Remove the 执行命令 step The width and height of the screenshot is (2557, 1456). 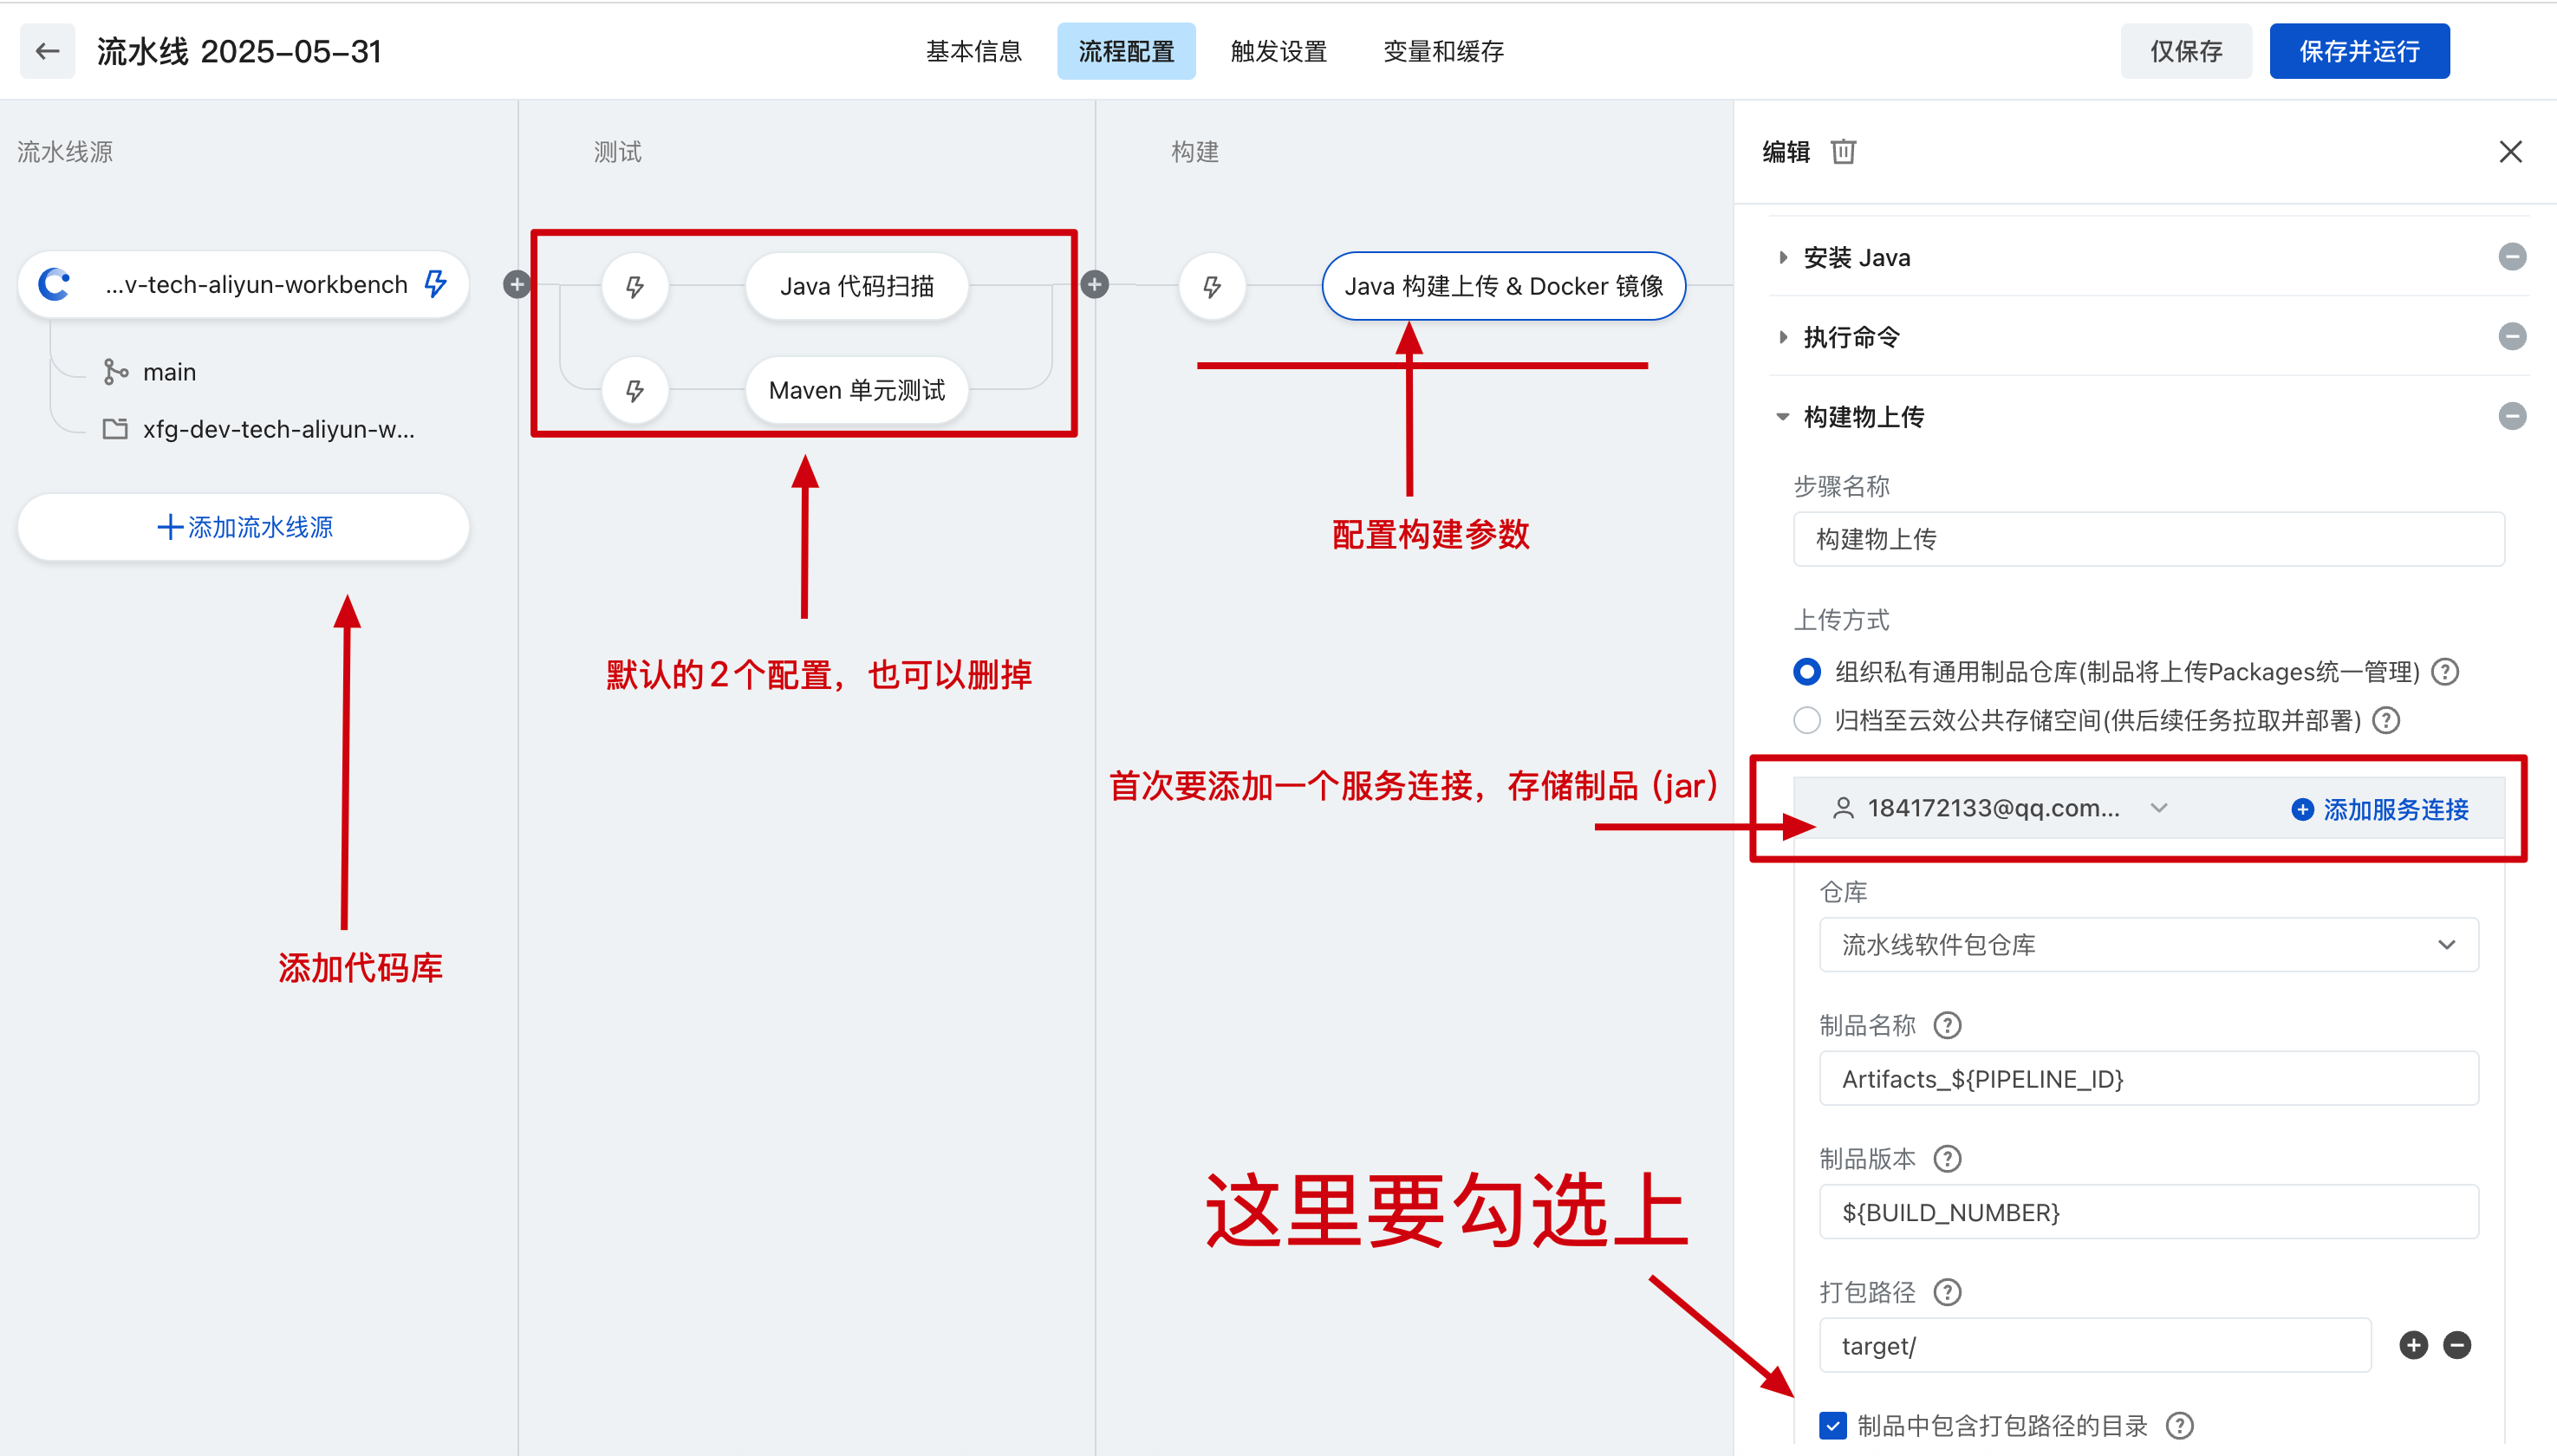click(2512, 336)
